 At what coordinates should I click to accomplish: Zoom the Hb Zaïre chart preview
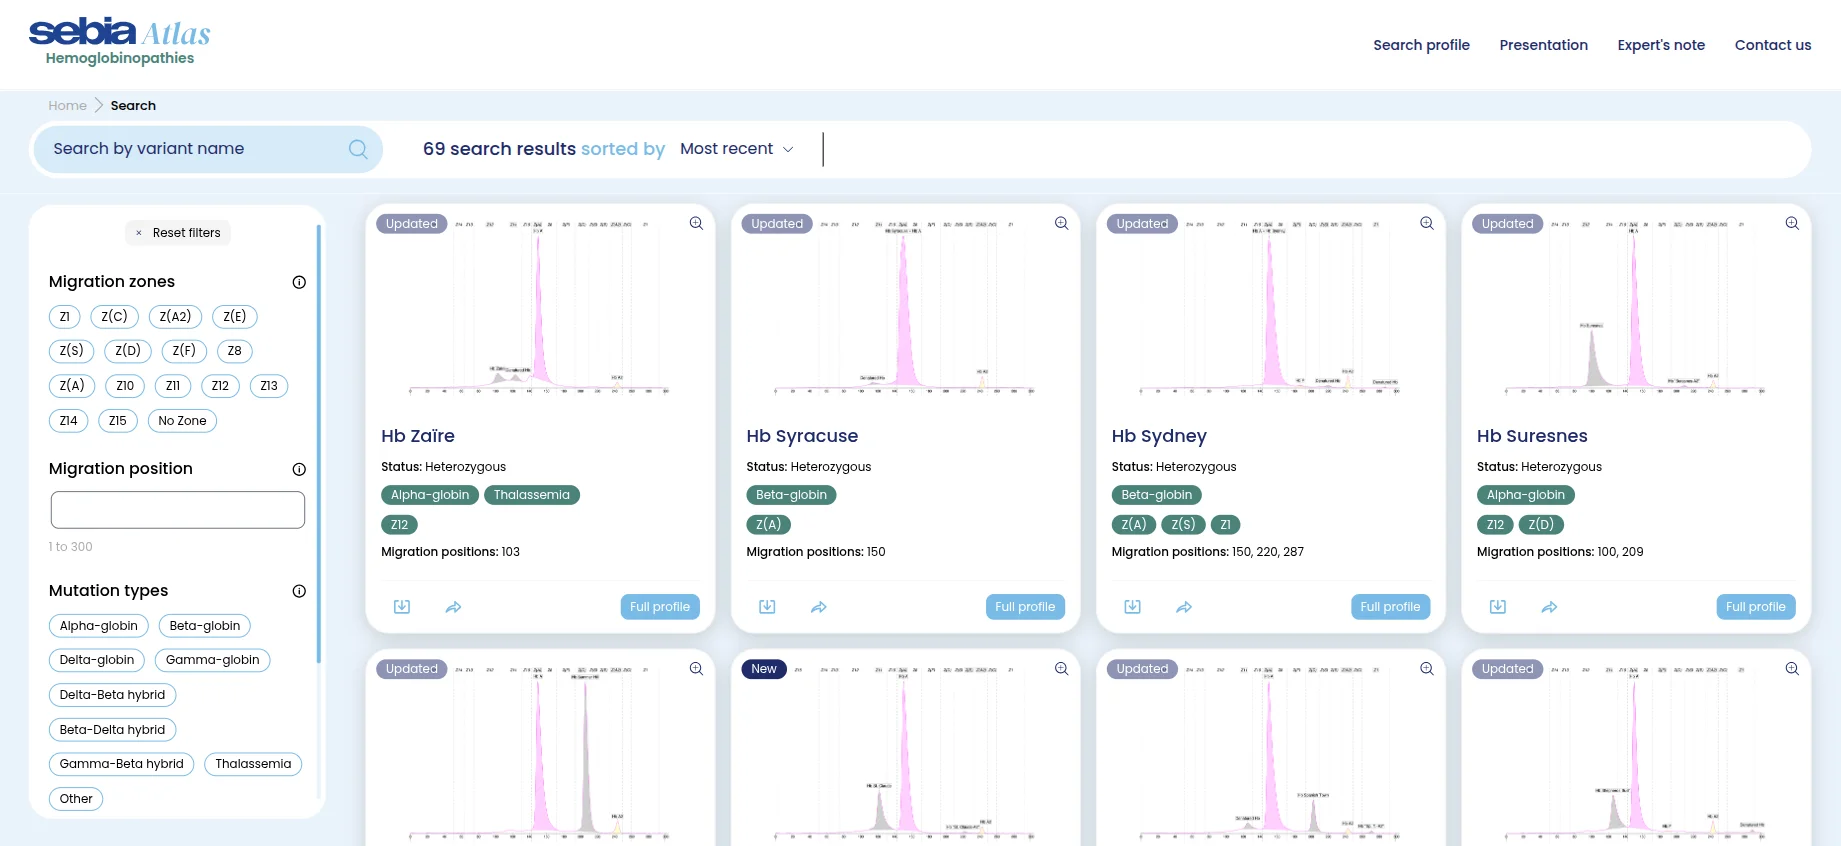696,223
